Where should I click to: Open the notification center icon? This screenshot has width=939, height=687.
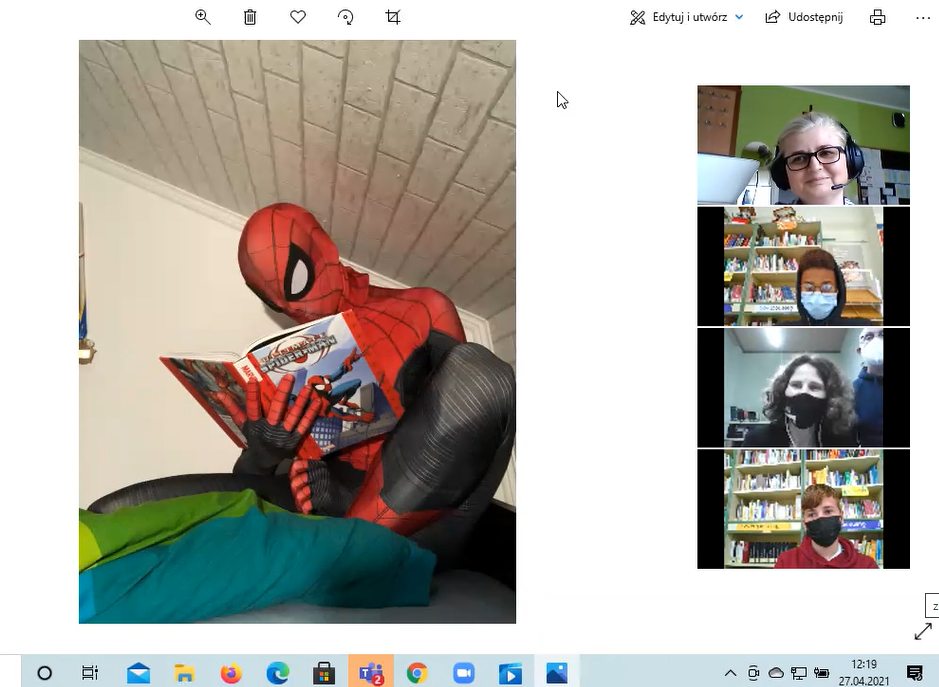[x=913, y=673]
